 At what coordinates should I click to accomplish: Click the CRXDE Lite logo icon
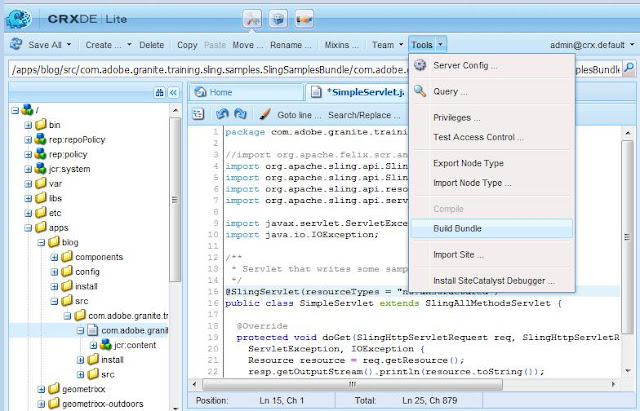pyautogui.click(x=19, y=19)
